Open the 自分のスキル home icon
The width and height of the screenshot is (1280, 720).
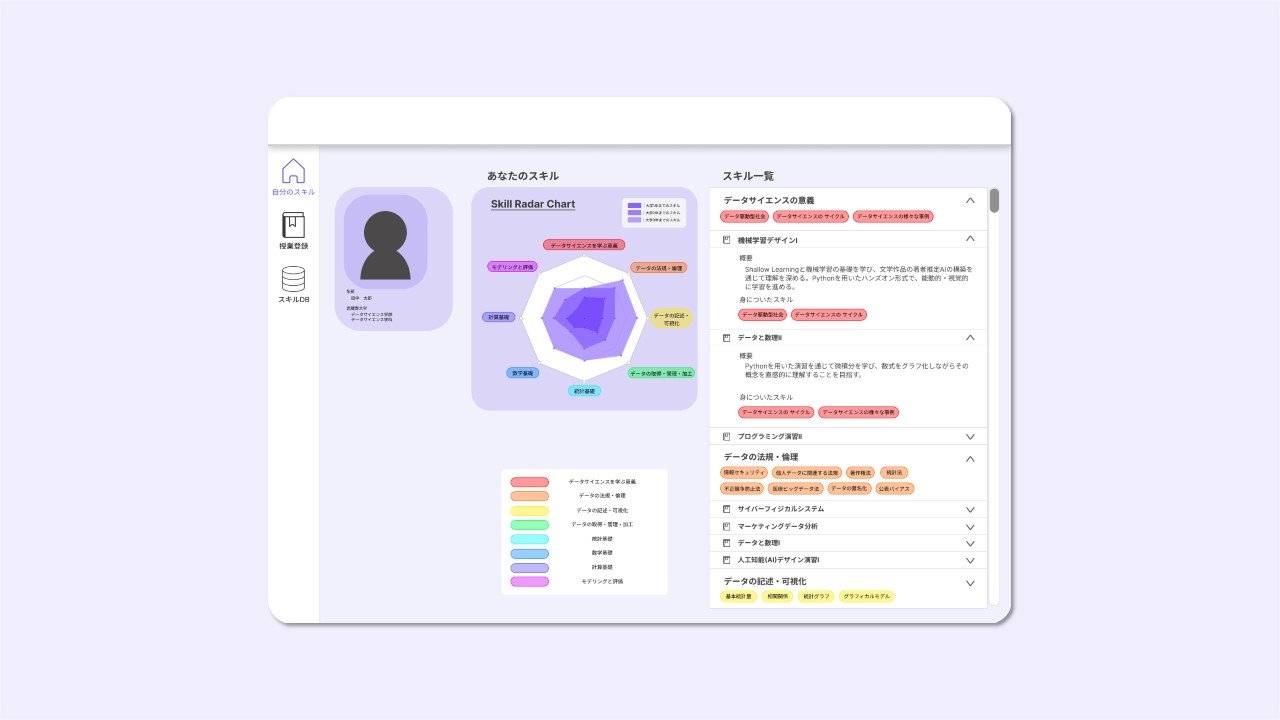click(x=293, y=172)
